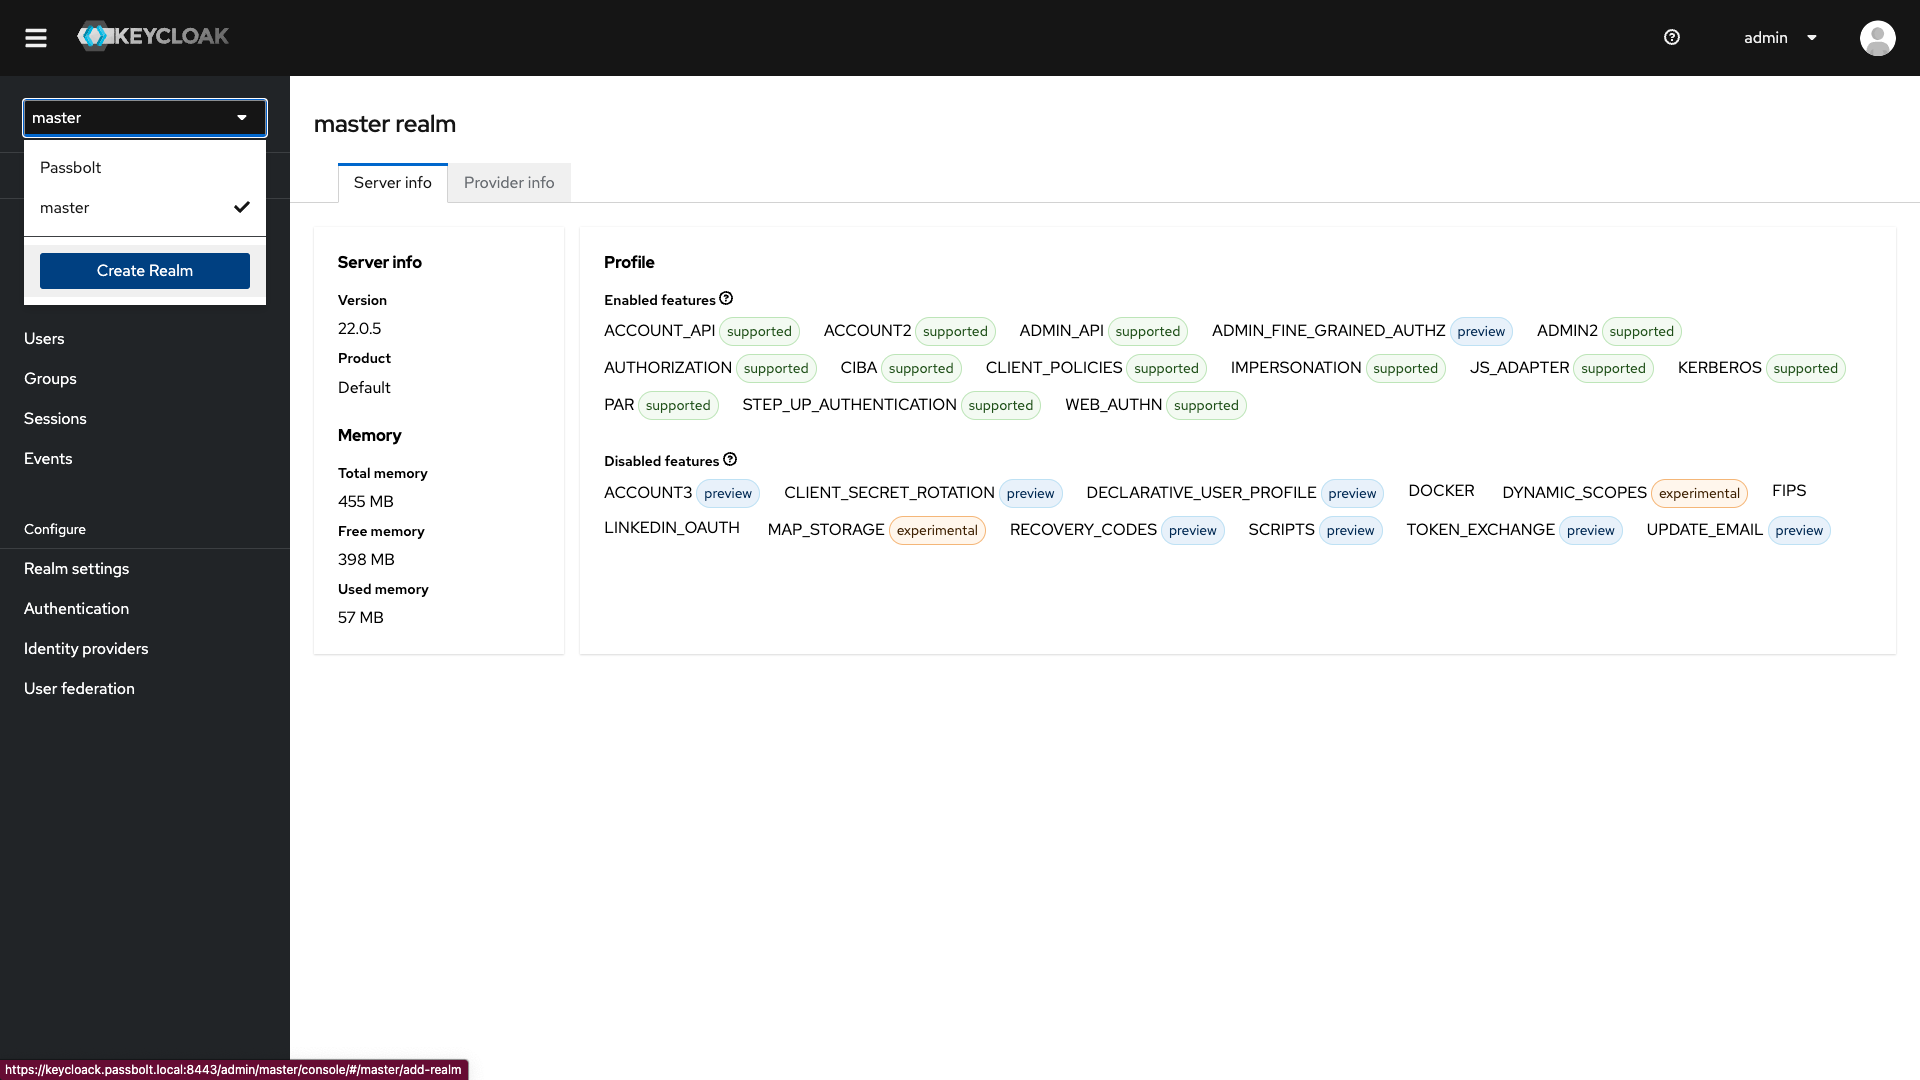Click help icon next to Enabled features

click(x=726, y=298)
